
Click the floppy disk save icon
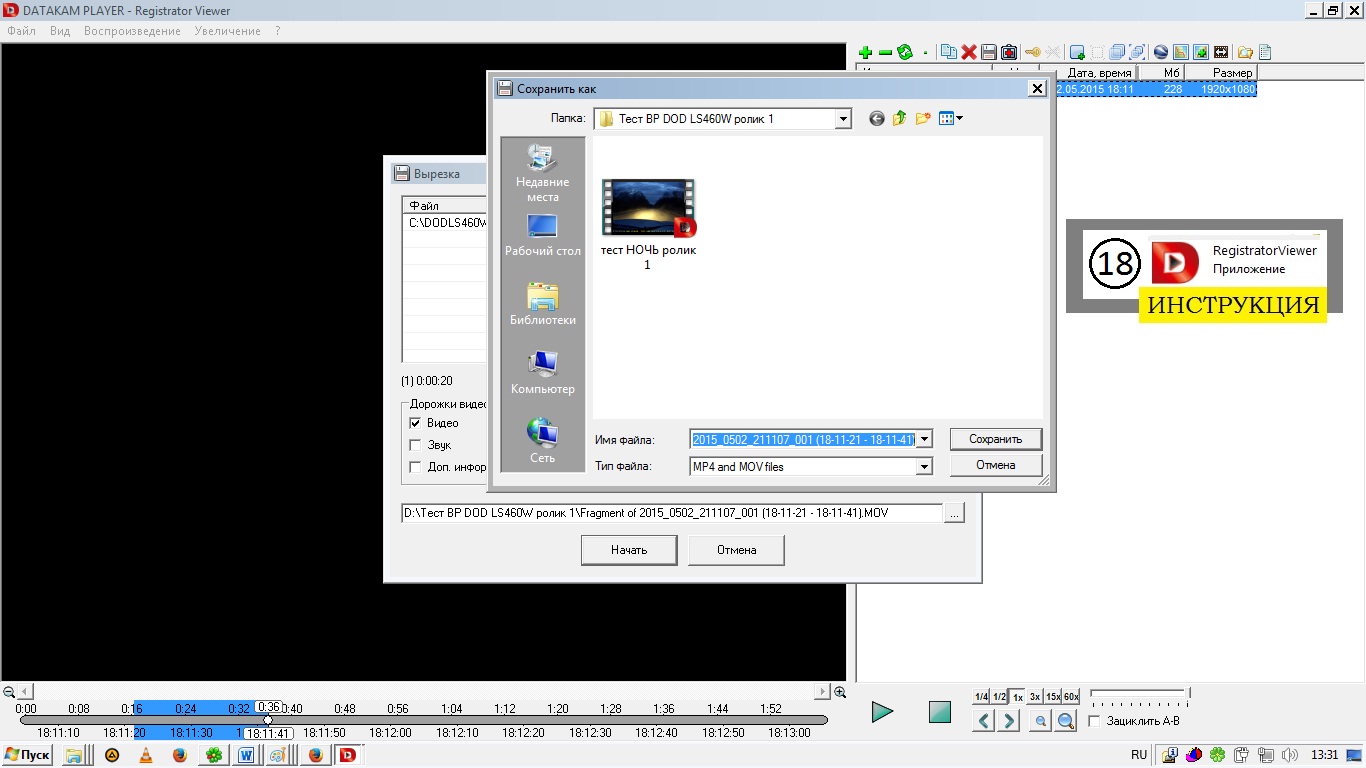pos(989,52)
